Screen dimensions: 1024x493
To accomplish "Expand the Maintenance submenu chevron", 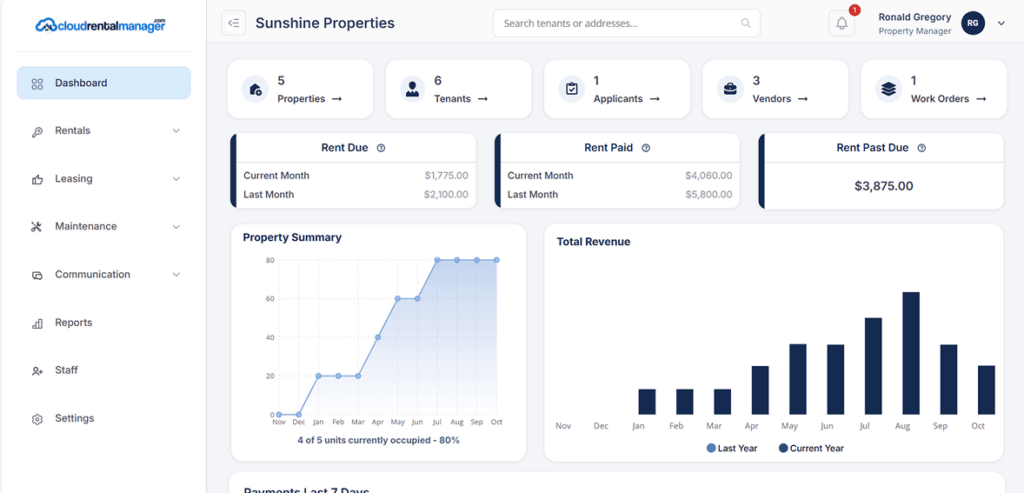I will coord(176,227).
